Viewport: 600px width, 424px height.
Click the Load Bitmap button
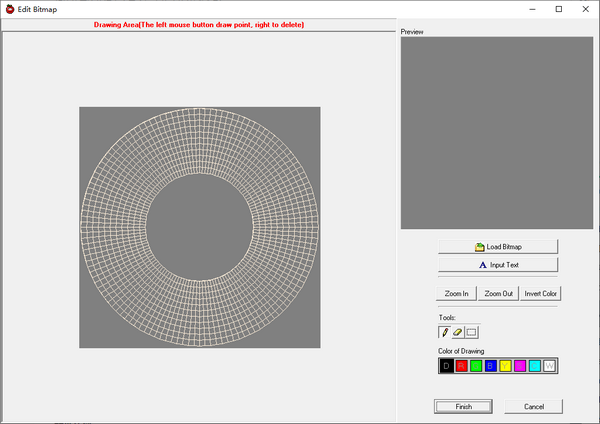[x=497, y=246]
